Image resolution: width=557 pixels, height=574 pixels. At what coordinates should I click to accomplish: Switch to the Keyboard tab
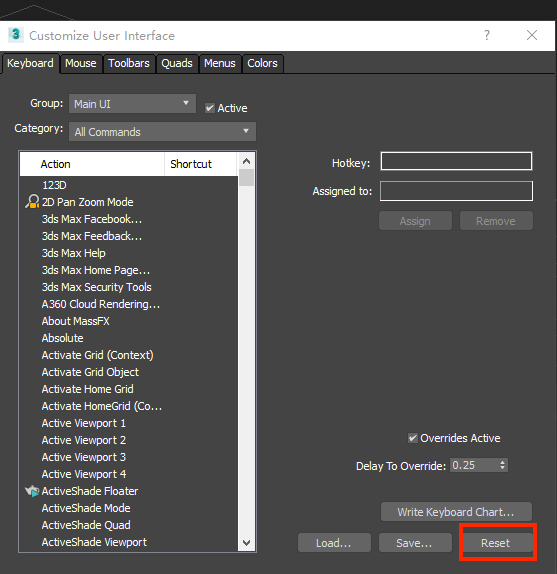[30, 63]
